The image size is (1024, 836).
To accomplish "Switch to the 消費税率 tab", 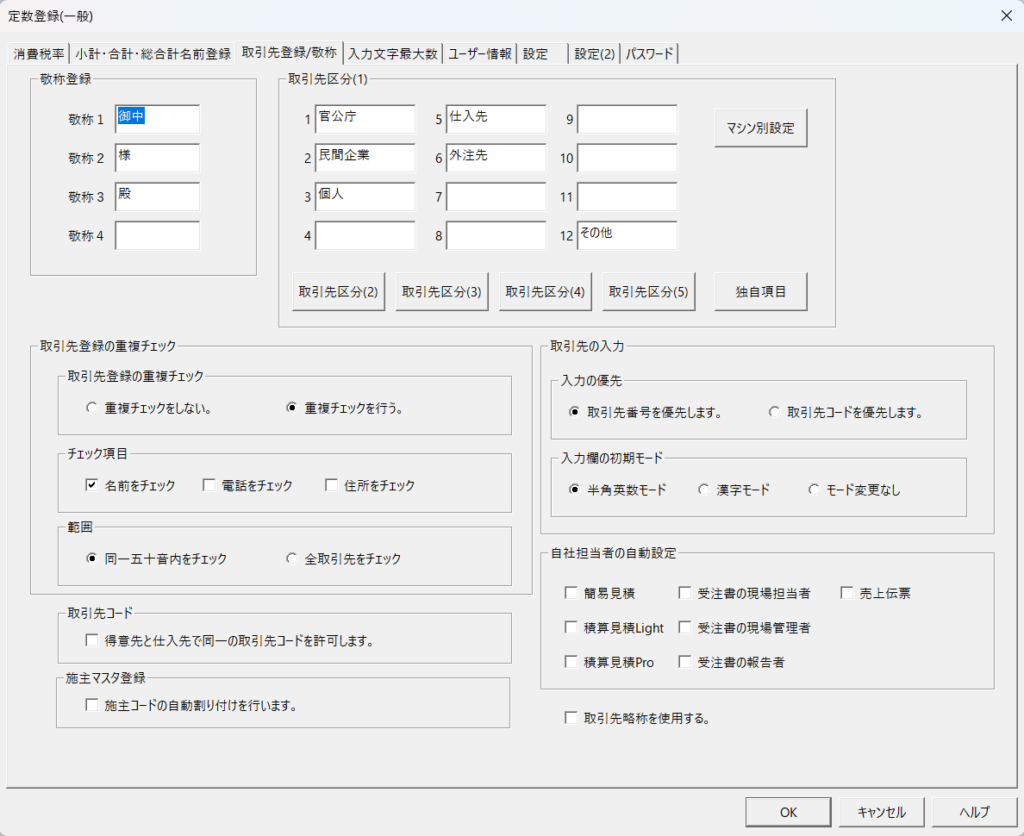I will (40, 54).
